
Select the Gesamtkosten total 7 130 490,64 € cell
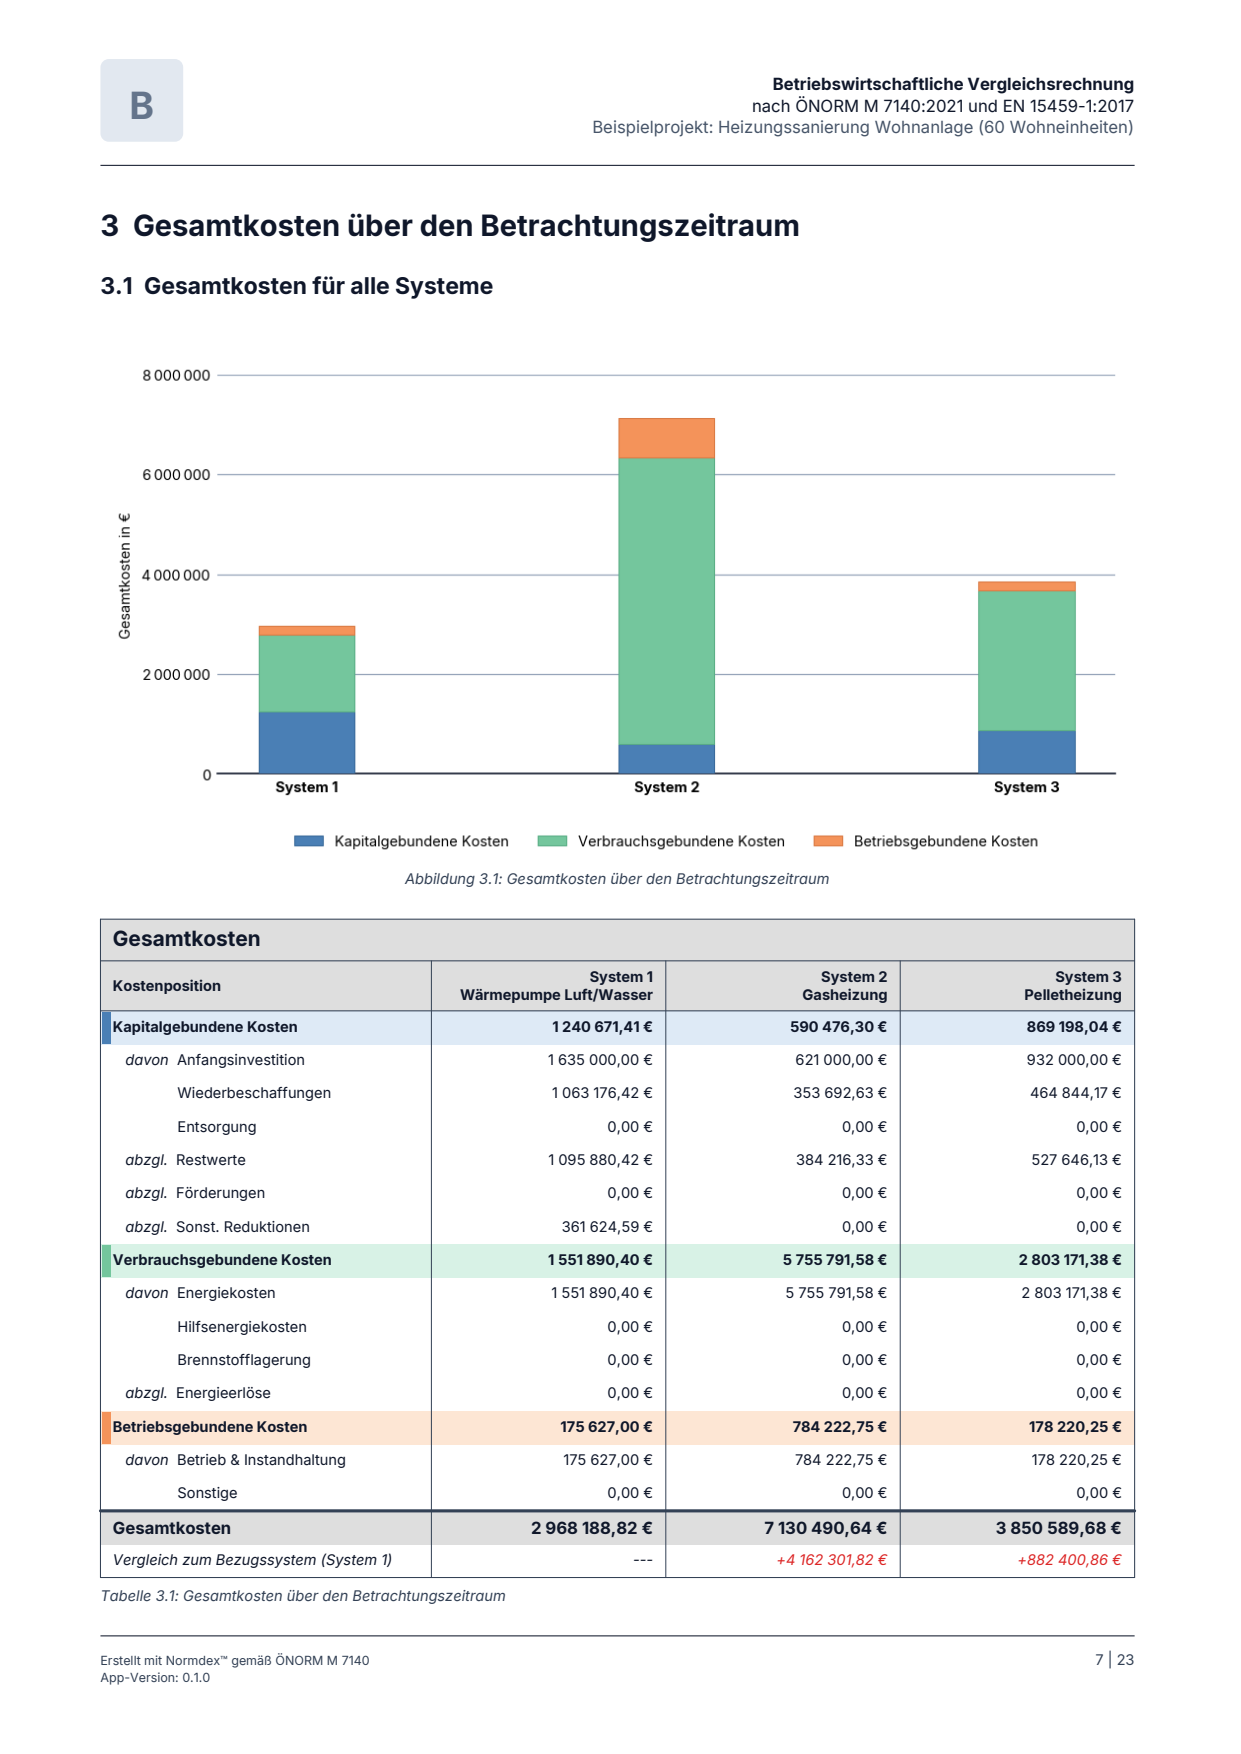point(783,1528)
